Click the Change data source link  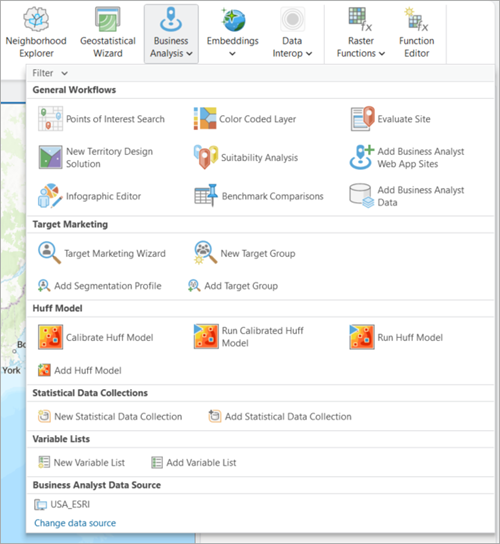[75, 523]
